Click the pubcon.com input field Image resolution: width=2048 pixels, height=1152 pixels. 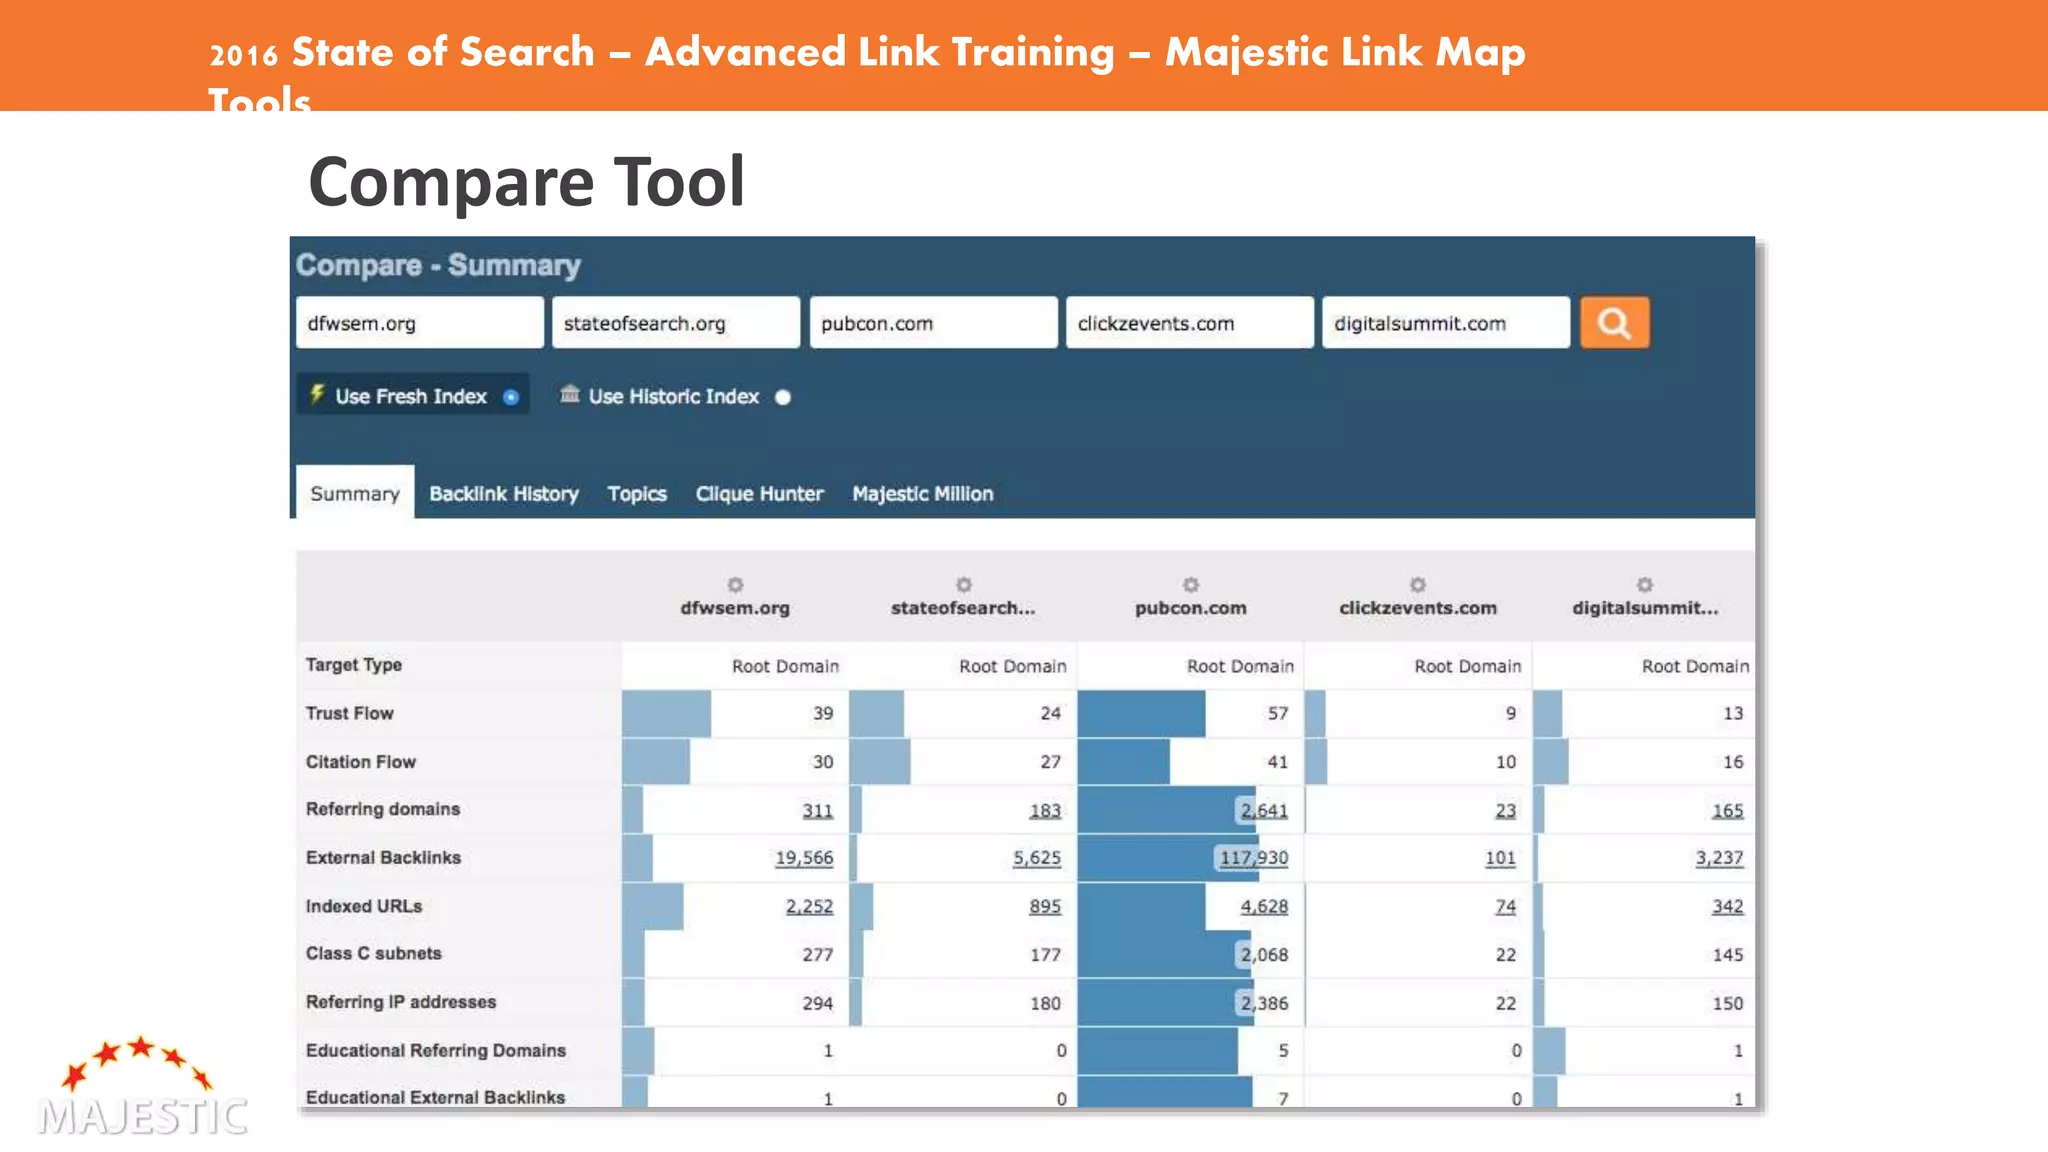coord(933,322)
